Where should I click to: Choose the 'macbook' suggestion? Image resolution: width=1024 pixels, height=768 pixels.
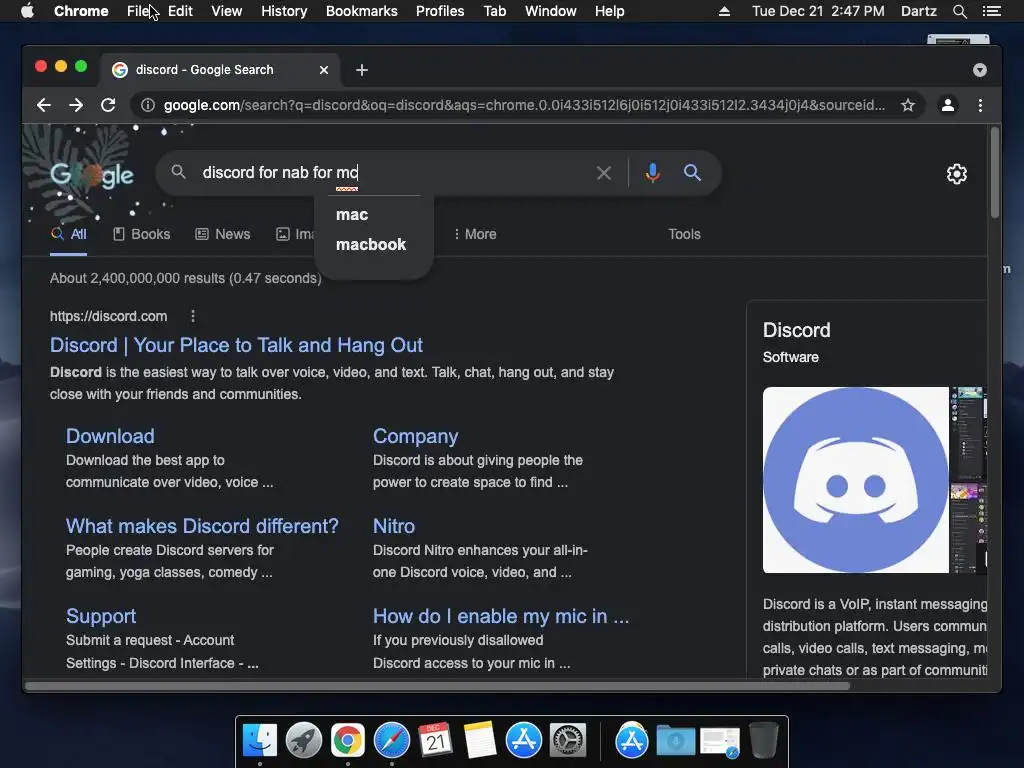[371, 245]
